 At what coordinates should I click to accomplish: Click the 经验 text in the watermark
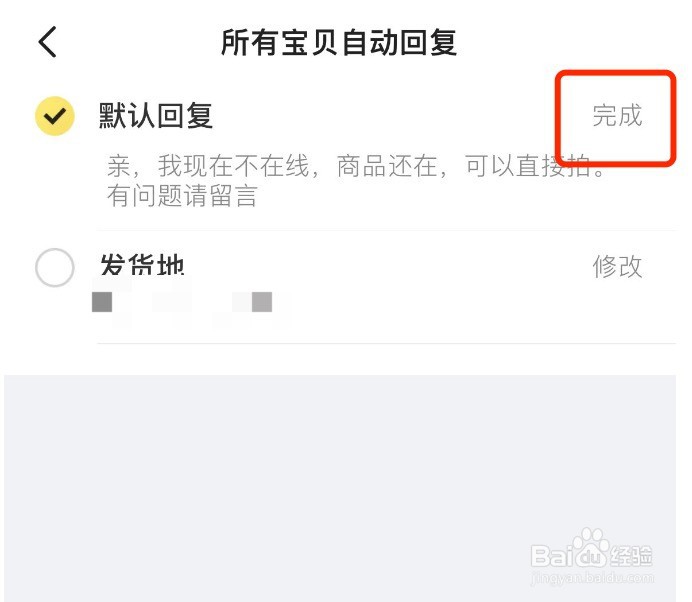[631, 555]
